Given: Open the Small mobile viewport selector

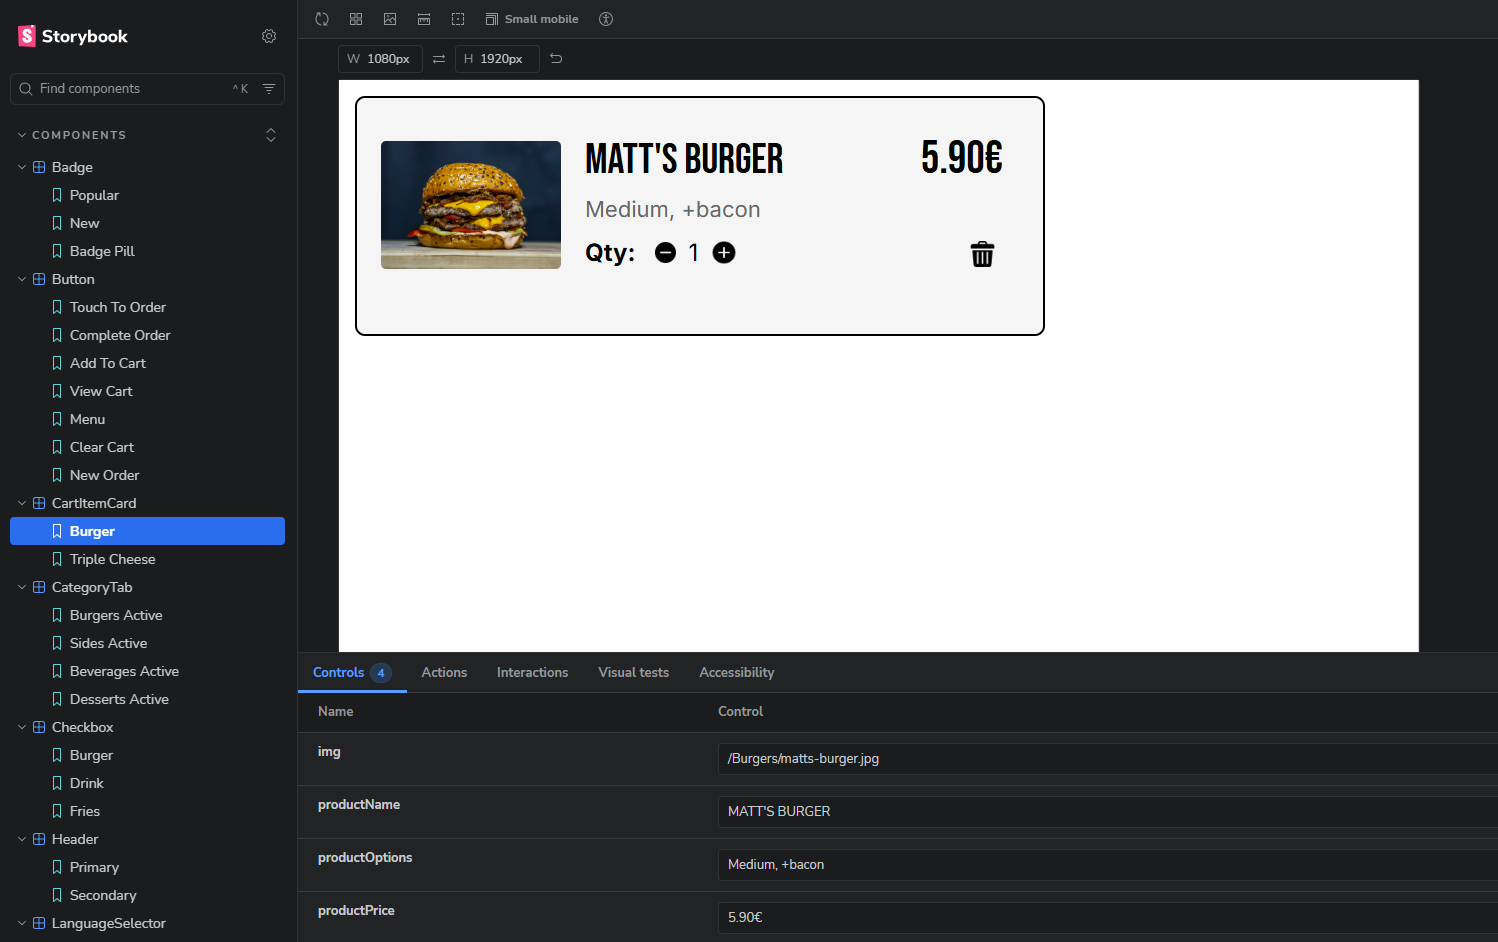Looking at the screenshot, I should click(531, 18).
